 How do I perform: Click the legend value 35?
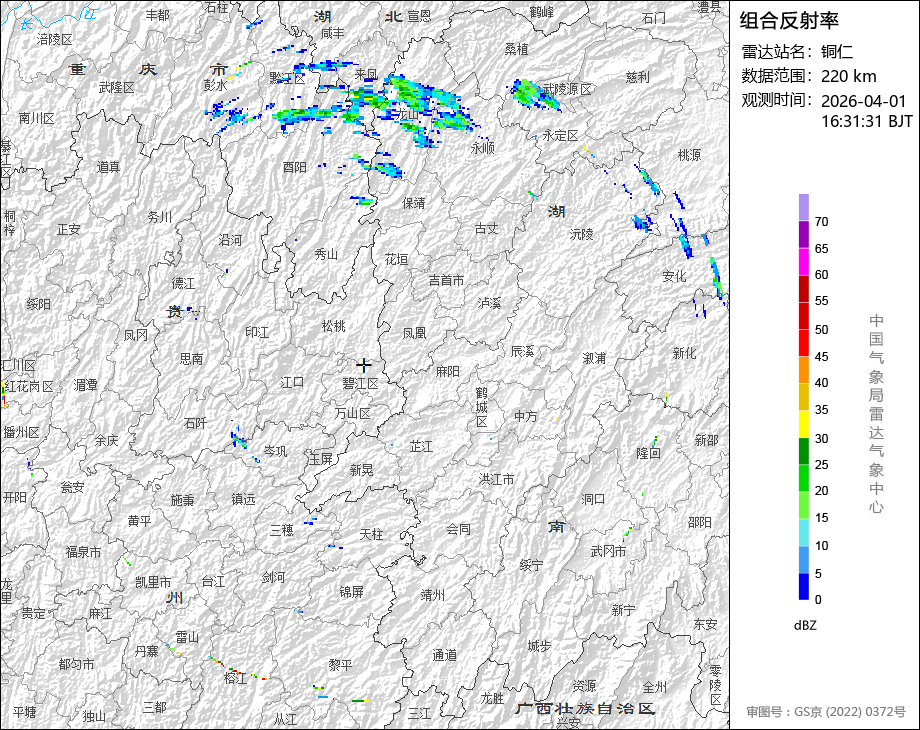(821, 410)
